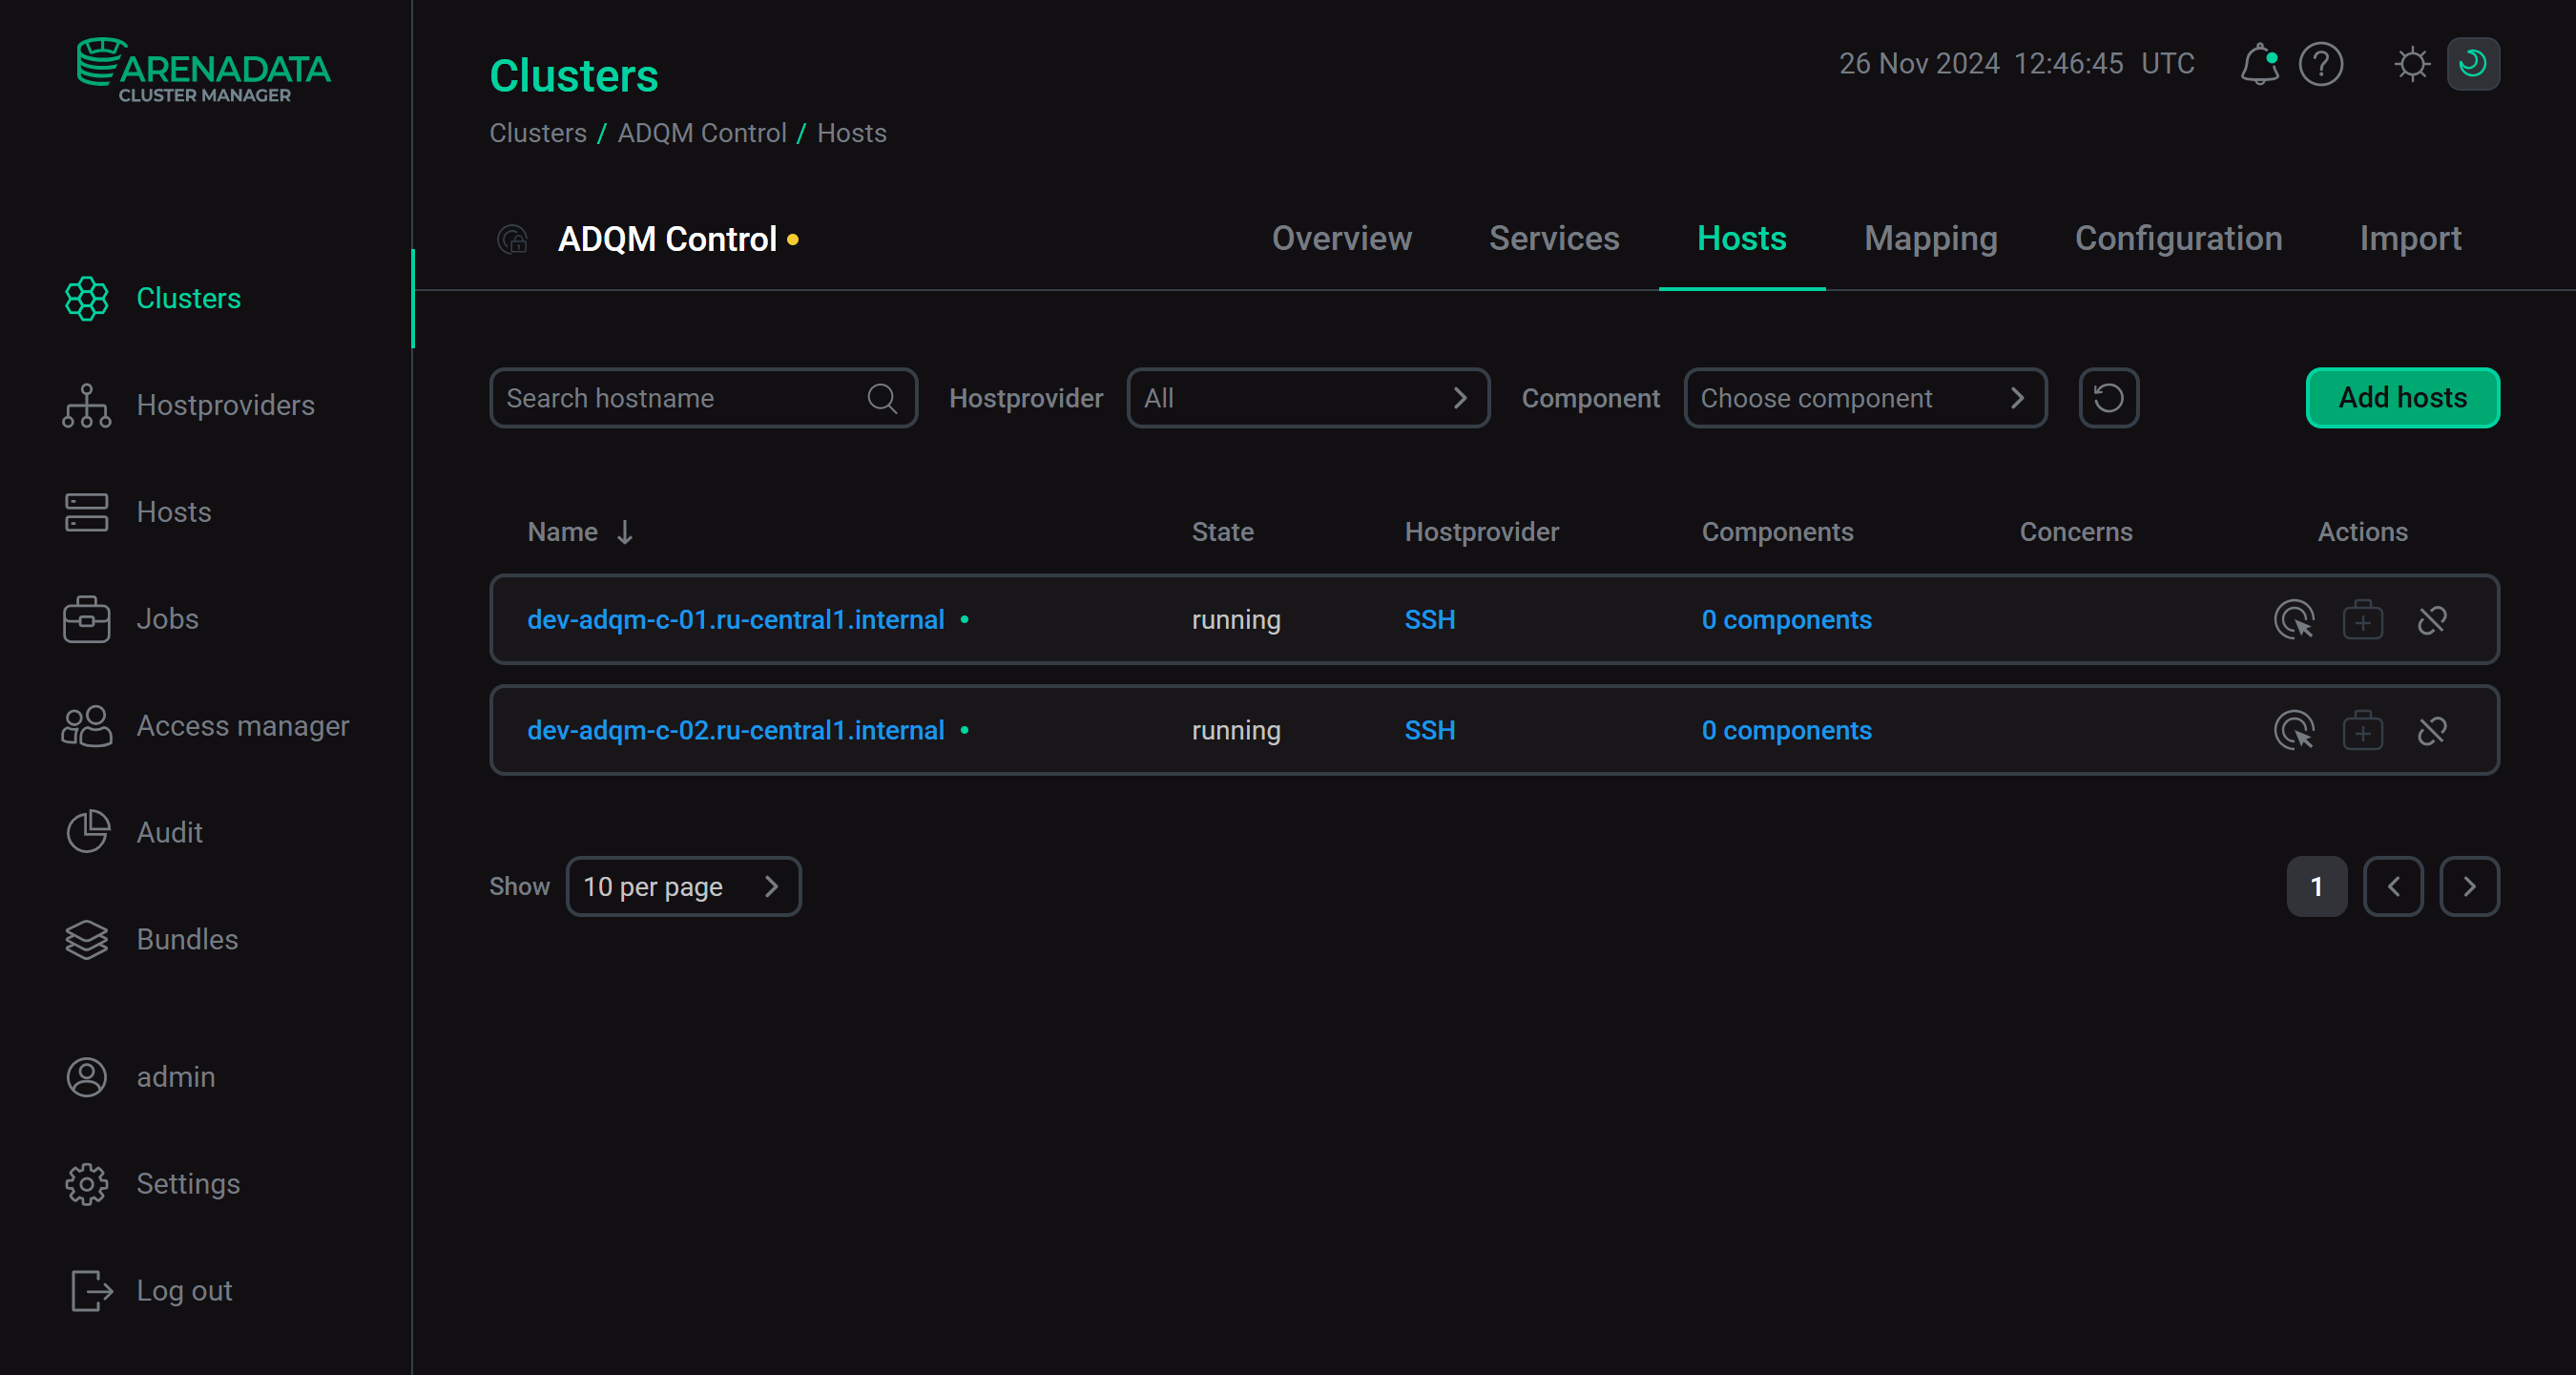Enable maintenance mode for dev-adqm-c-02

2363,730
